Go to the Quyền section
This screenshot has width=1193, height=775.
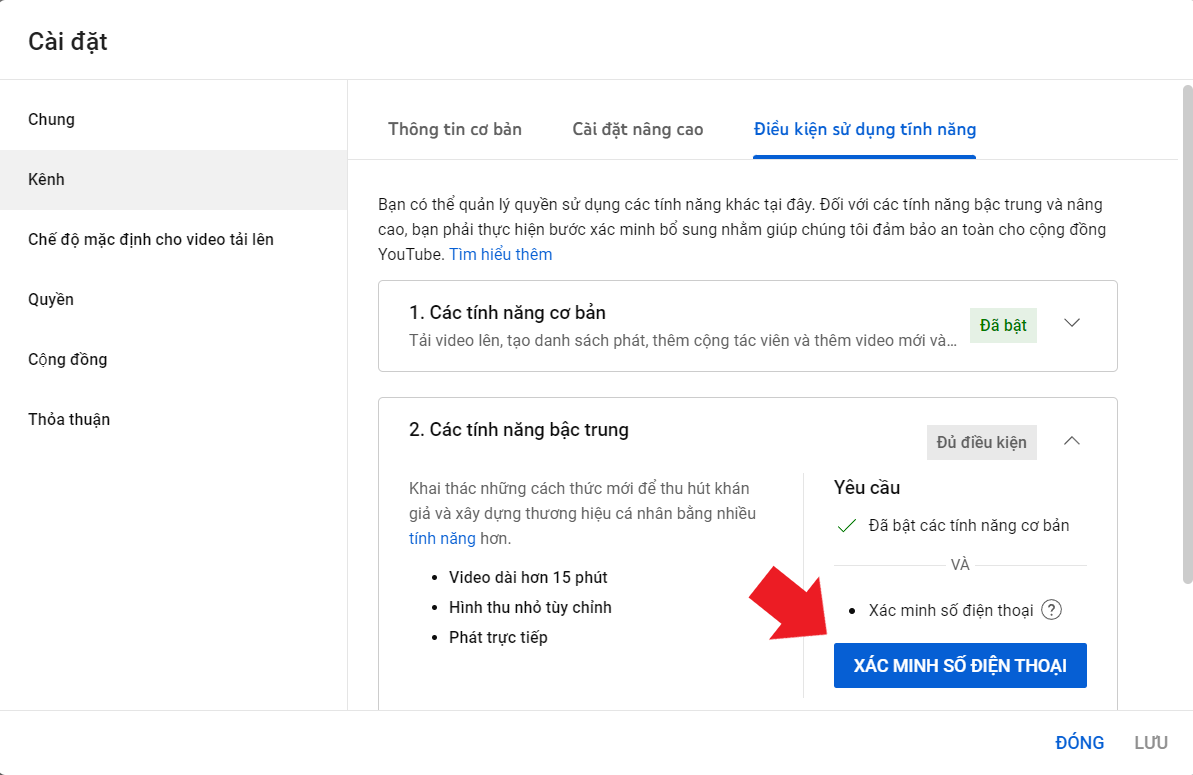(x=51, y=300)
